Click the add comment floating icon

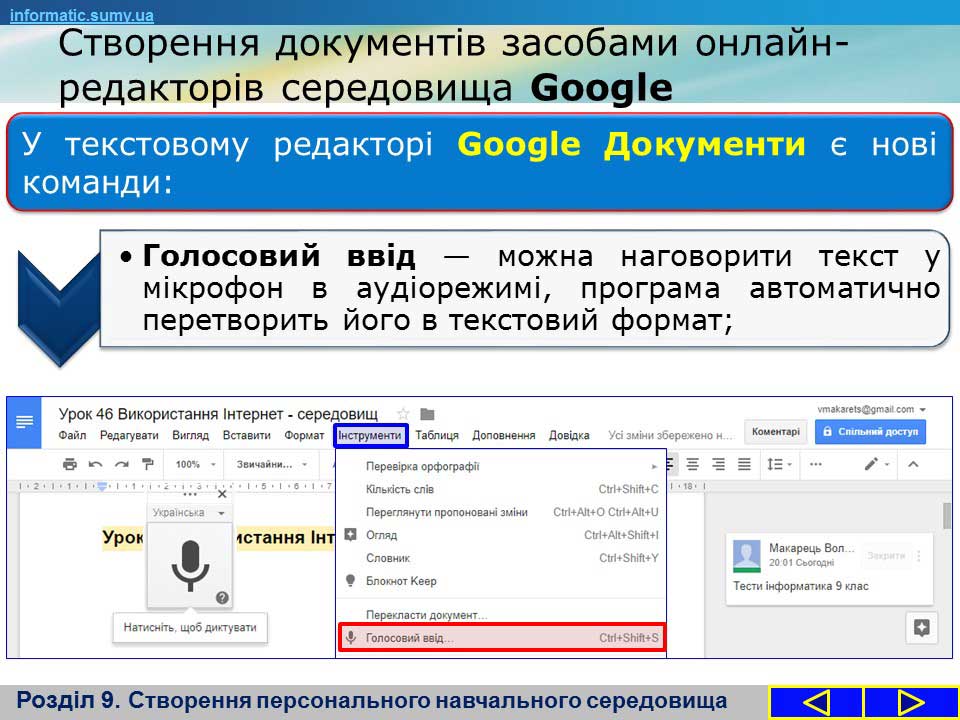point(921,628)
